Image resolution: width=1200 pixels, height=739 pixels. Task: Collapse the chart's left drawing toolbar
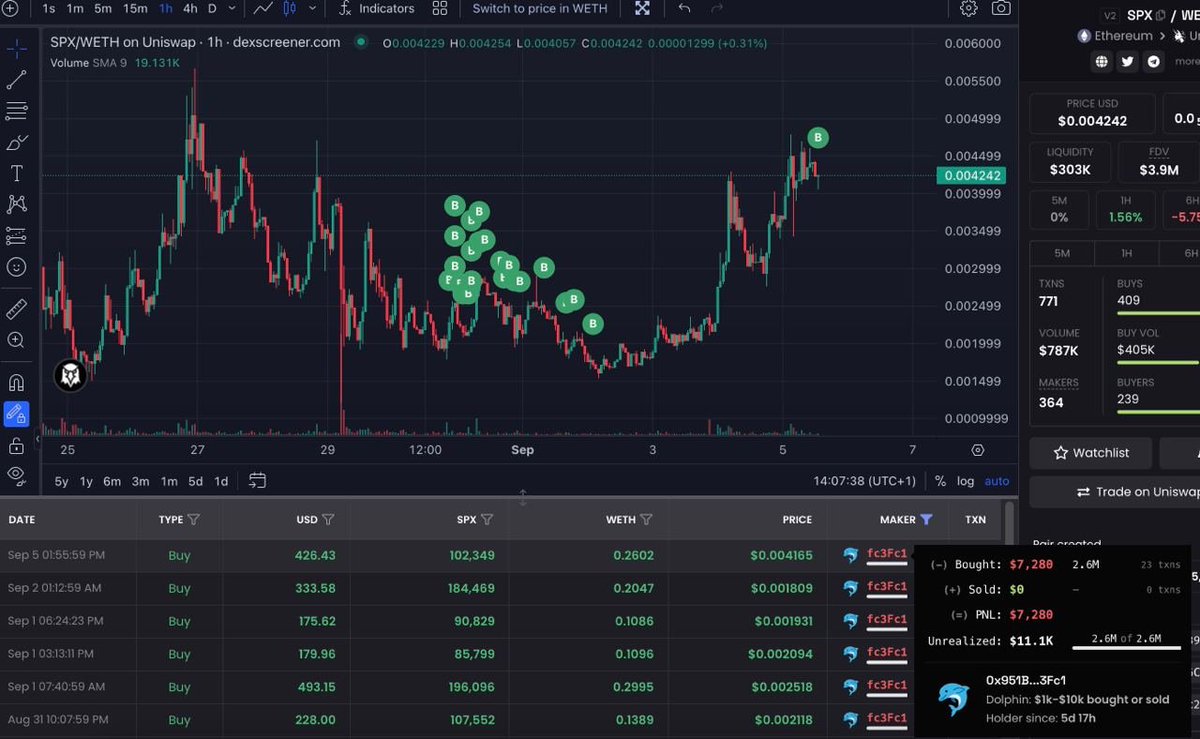point(38,439)
